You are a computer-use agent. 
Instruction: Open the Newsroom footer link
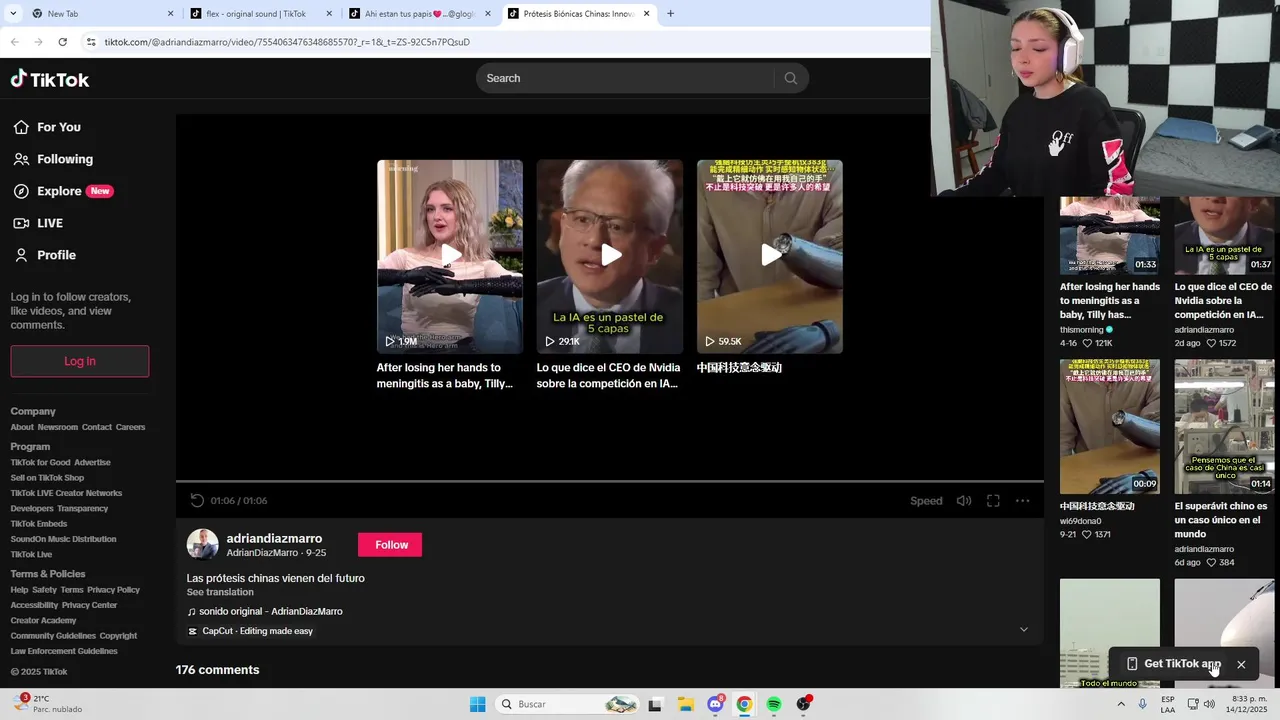(57, 427)
